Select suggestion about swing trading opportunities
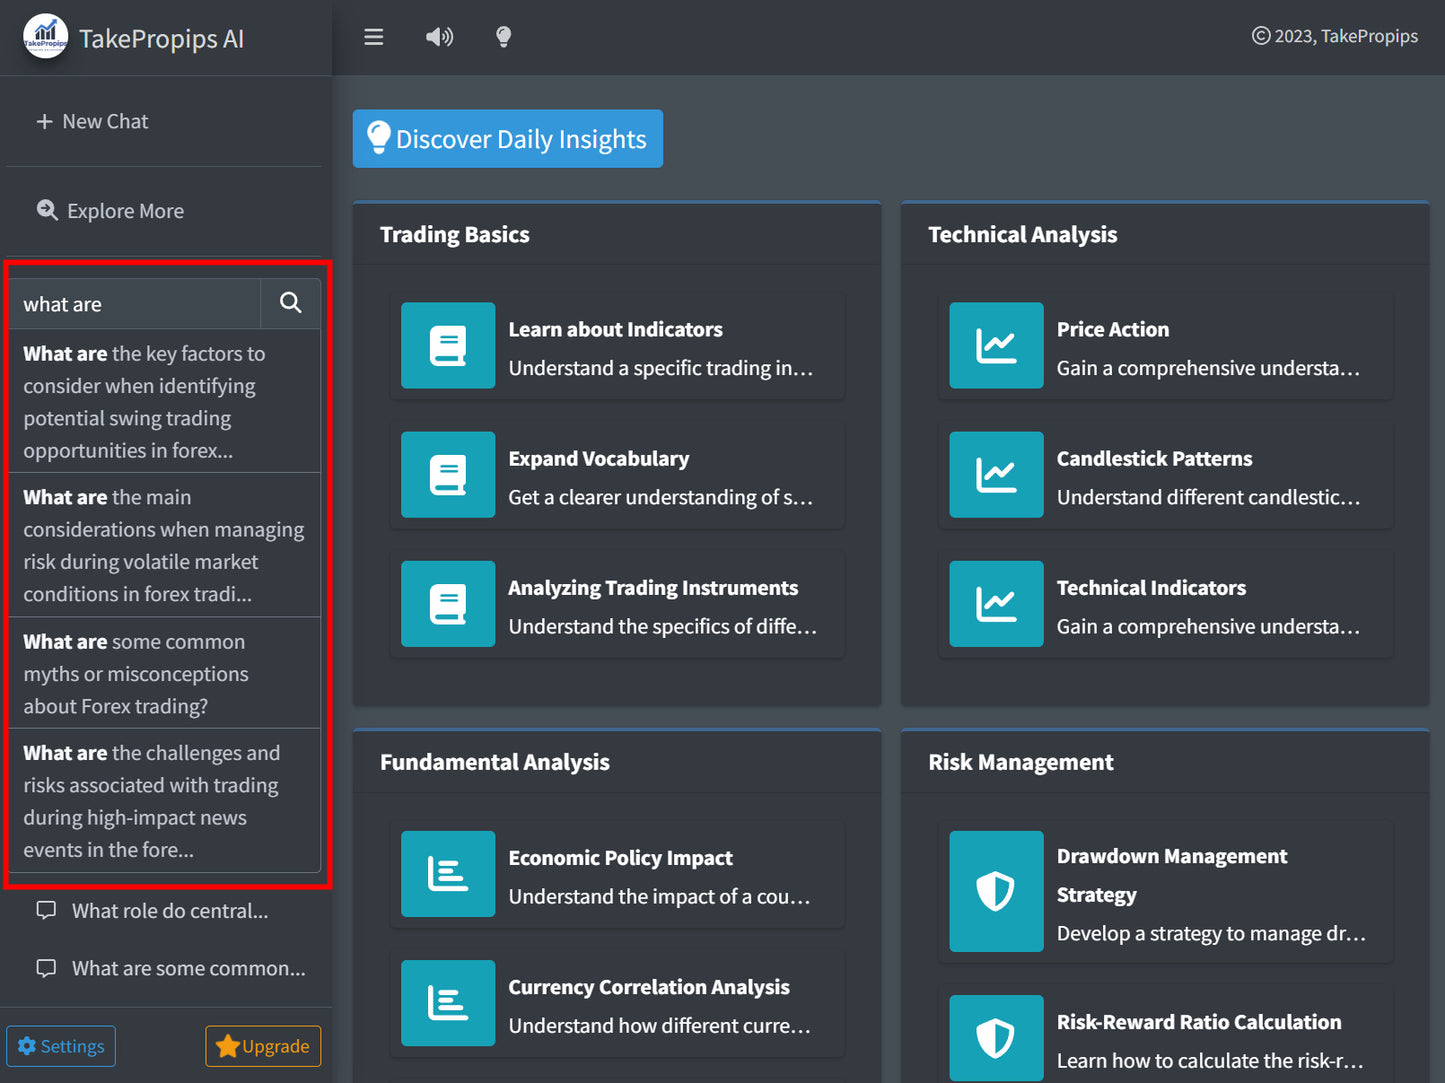 tap(165, 401)
